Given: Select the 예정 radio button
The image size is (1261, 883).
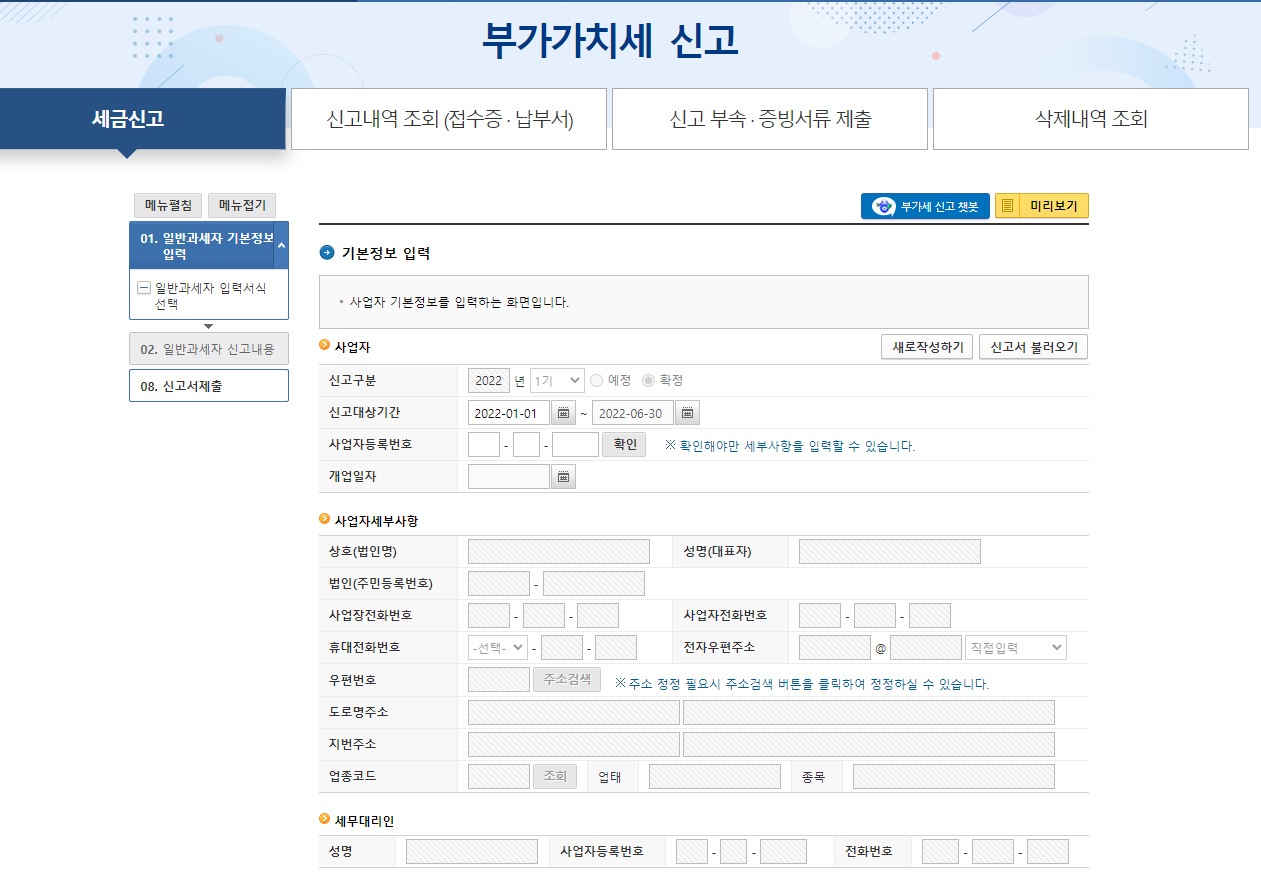Looking at the screenshot, I should [x=597, y=381].
